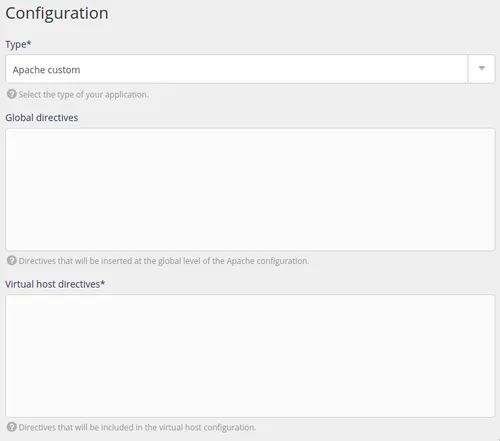Viewport: 500px width, 441px height.
Task: Click 'Select the type of your application' hint
Action: (83, 95)
